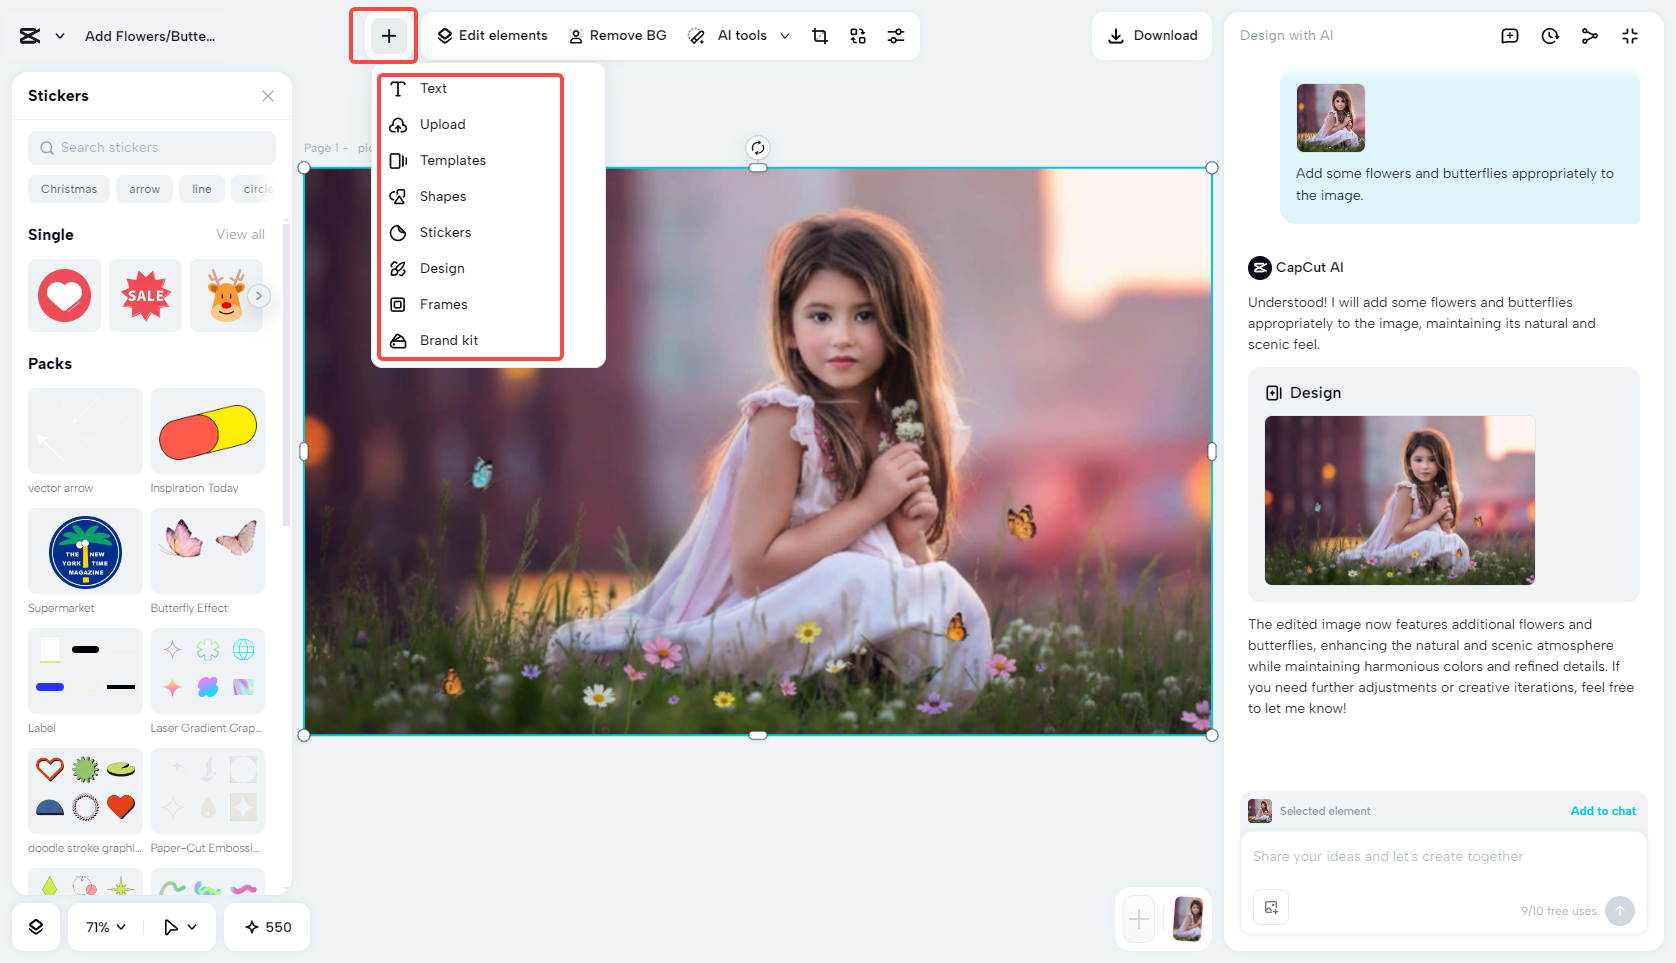Open the cursor mode dropdown near zoom
Image resolution: width=1676 pixels, height=963 pixels.
(180, 927)
